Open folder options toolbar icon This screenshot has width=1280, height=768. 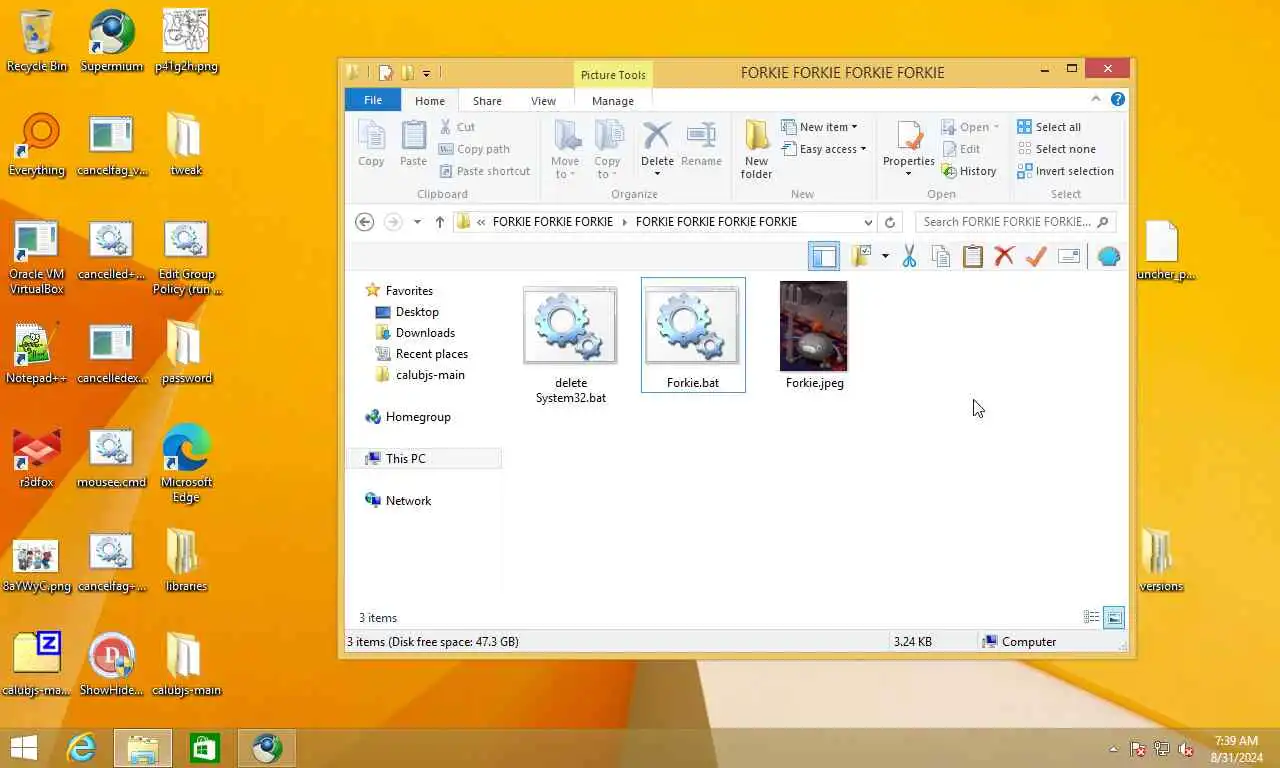click(861, 257)
